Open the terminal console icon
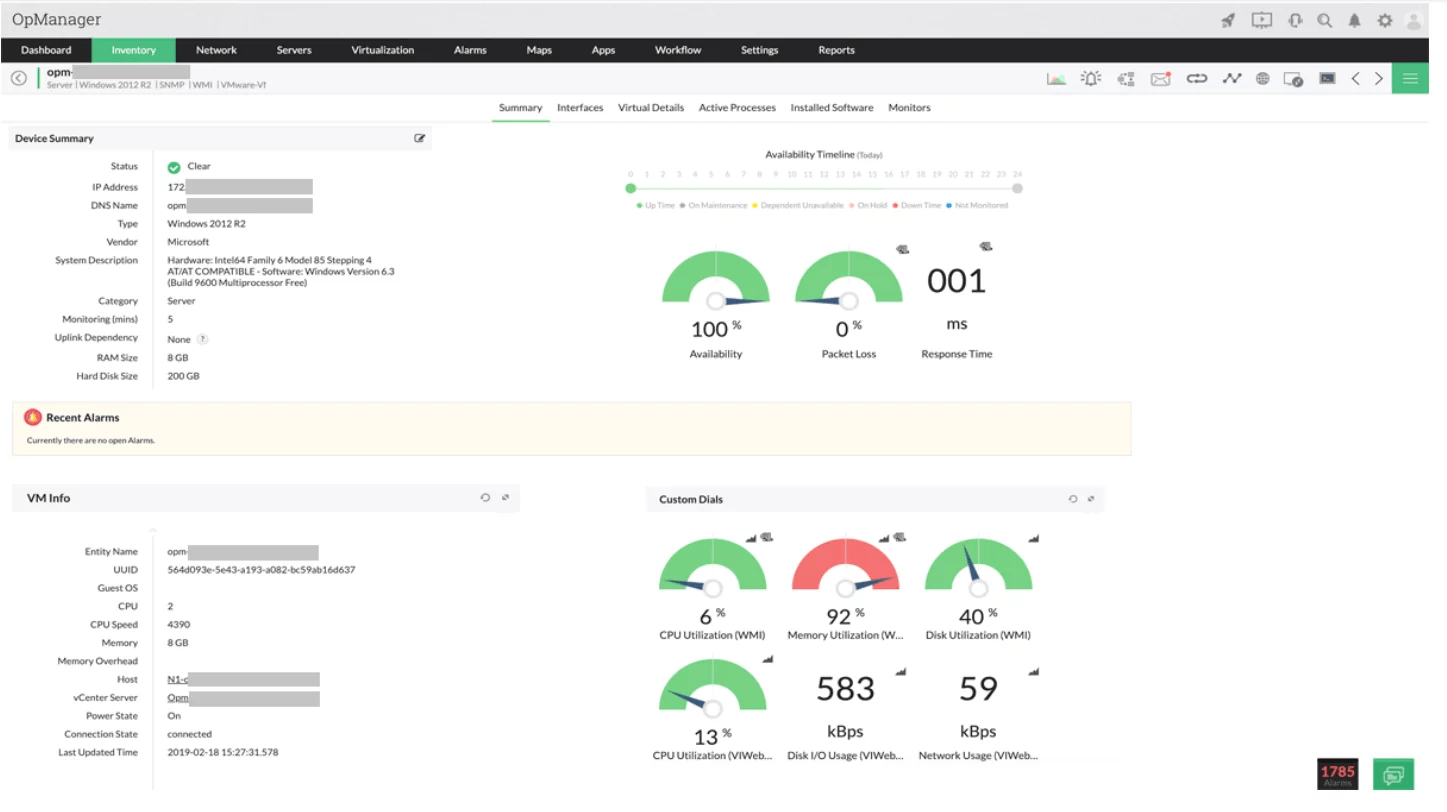The image size is (1447, 812). (1327, 78)
